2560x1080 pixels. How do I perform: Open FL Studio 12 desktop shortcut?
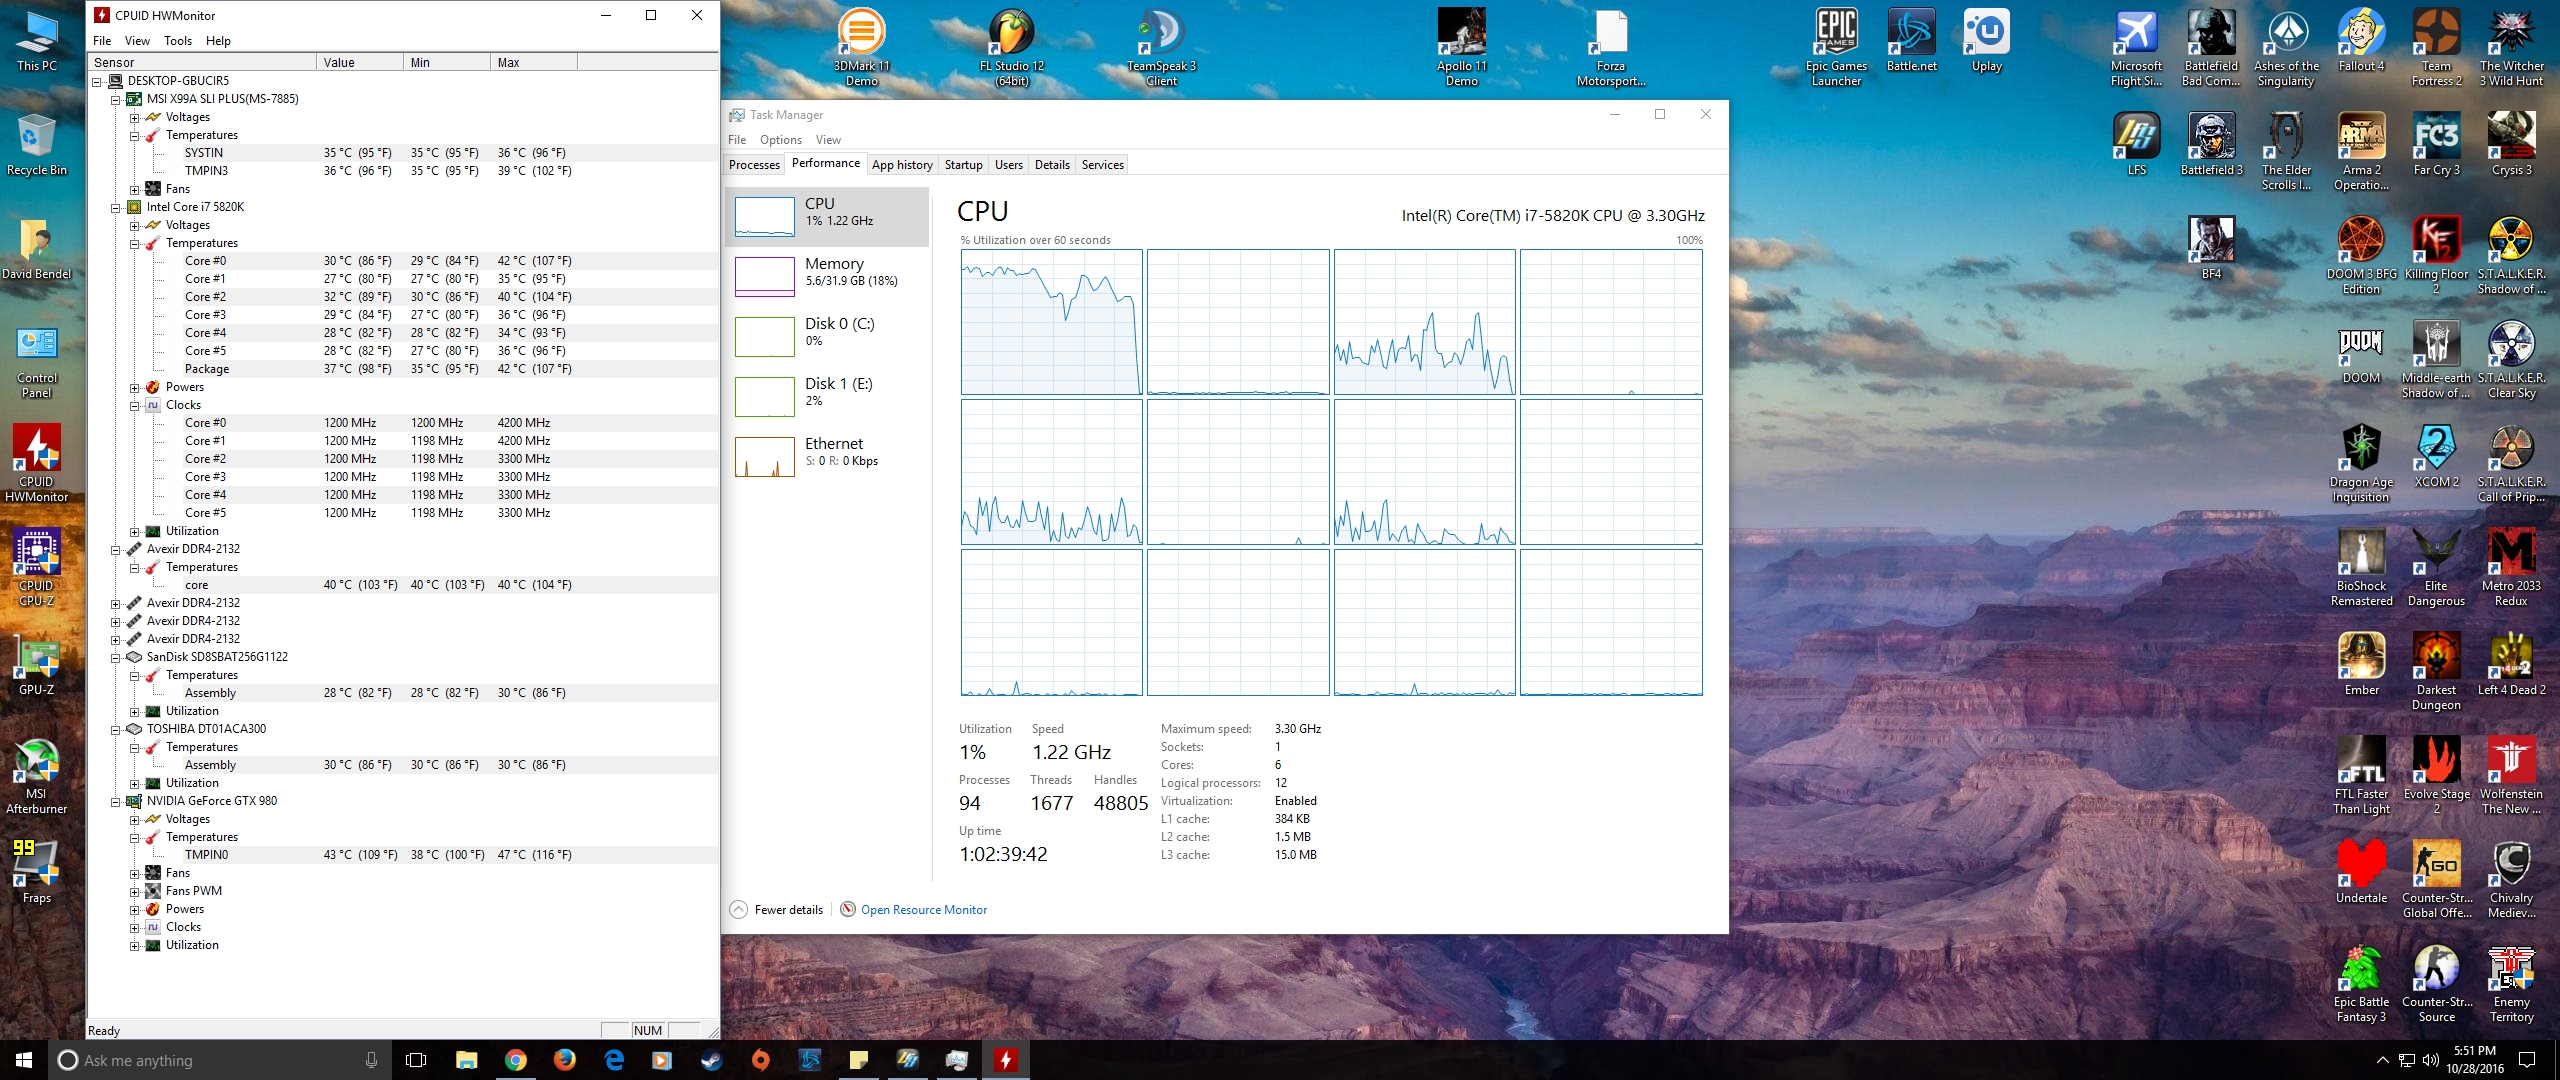click(1011, 46)
